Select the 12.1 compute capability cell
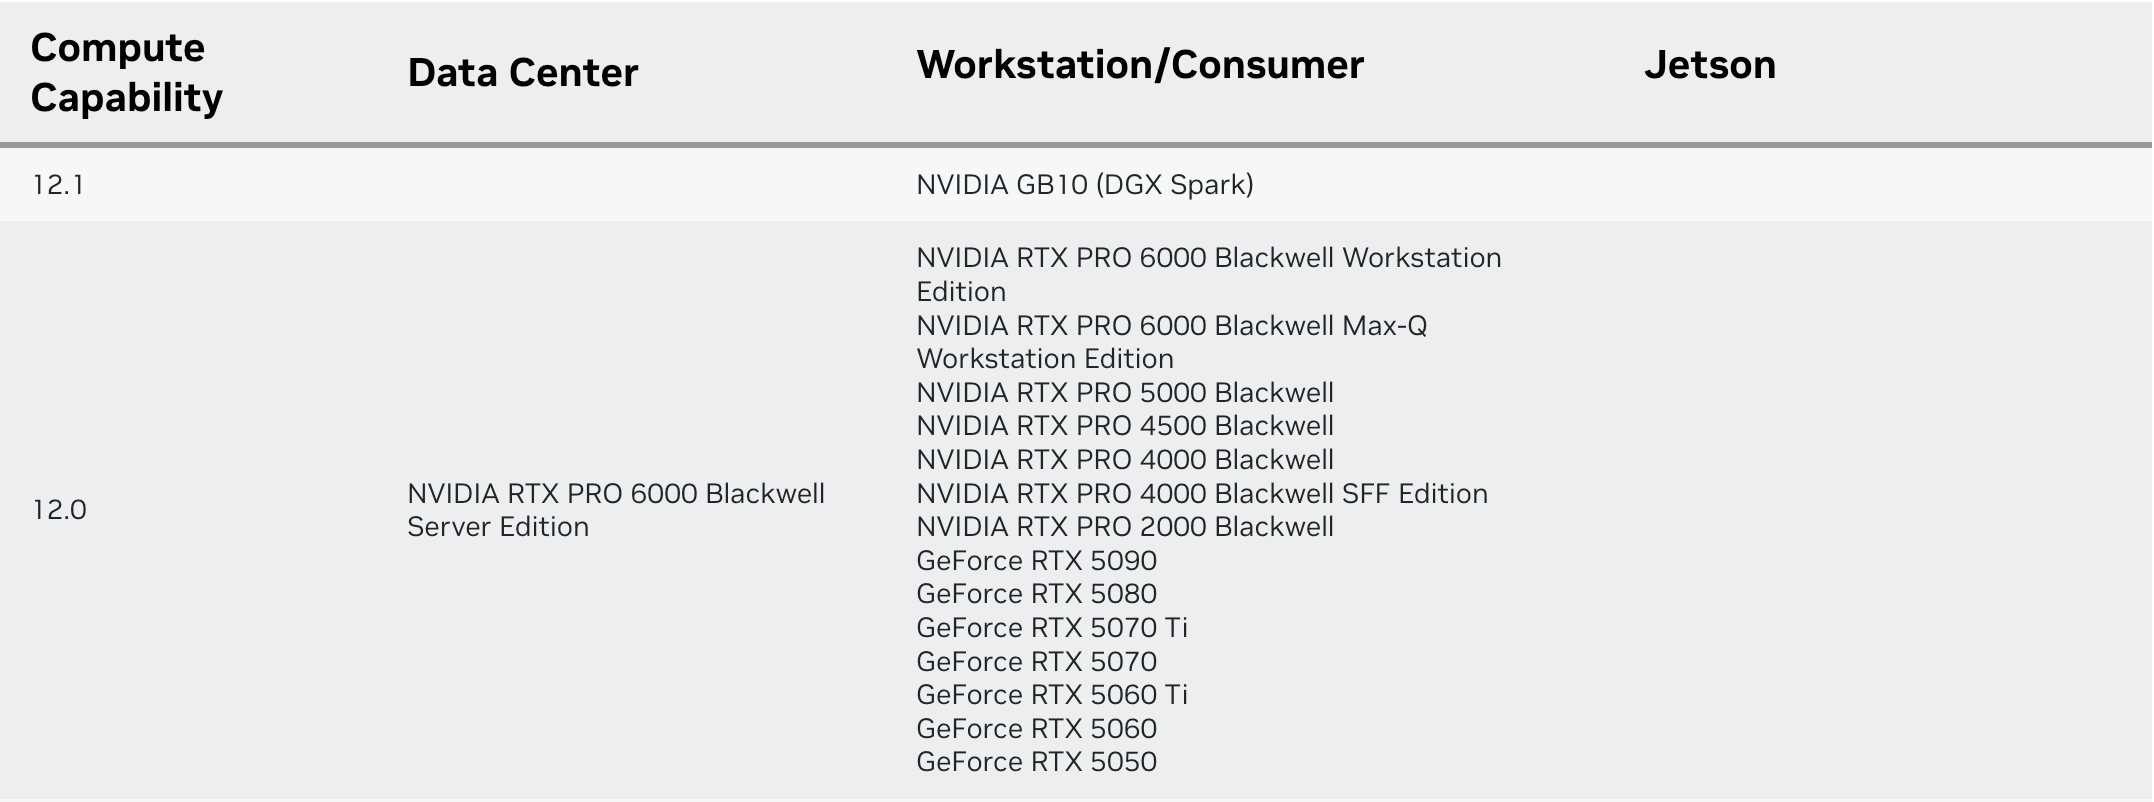Screen dimensions: 2154x802 [58, 185]
